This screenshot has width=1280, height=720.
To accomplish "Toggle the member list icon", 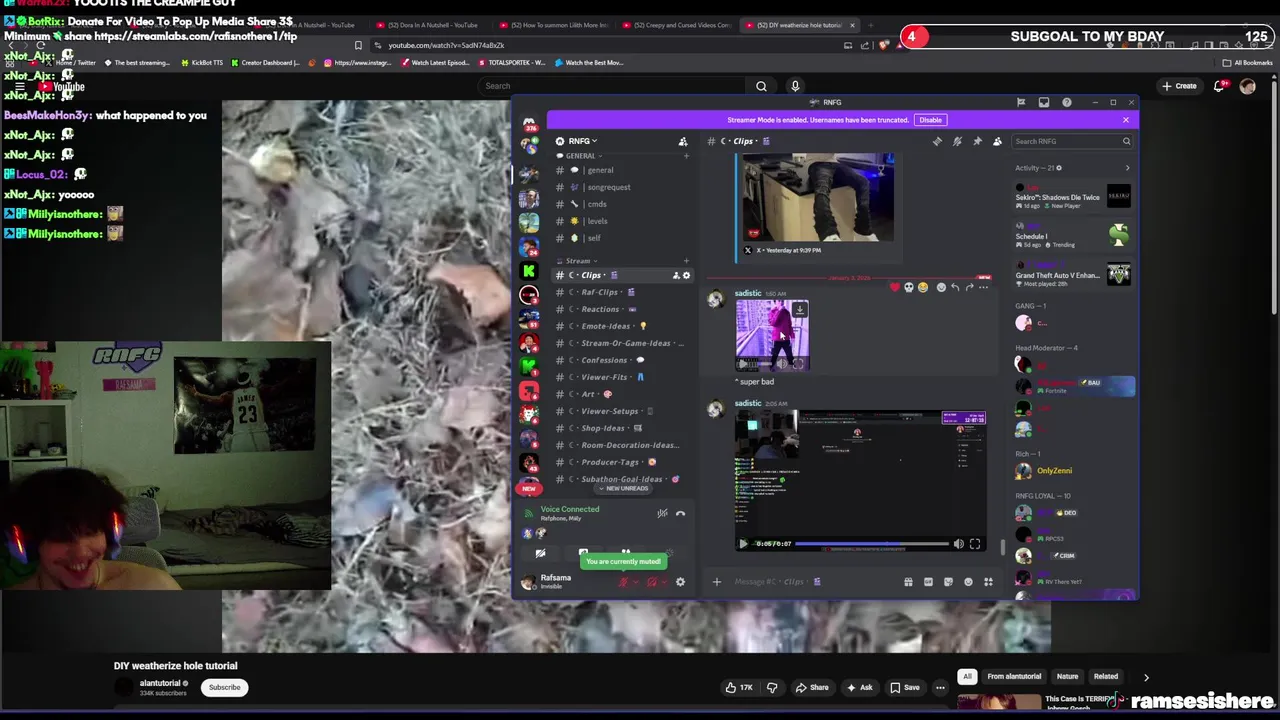I will tap(997, 141).
